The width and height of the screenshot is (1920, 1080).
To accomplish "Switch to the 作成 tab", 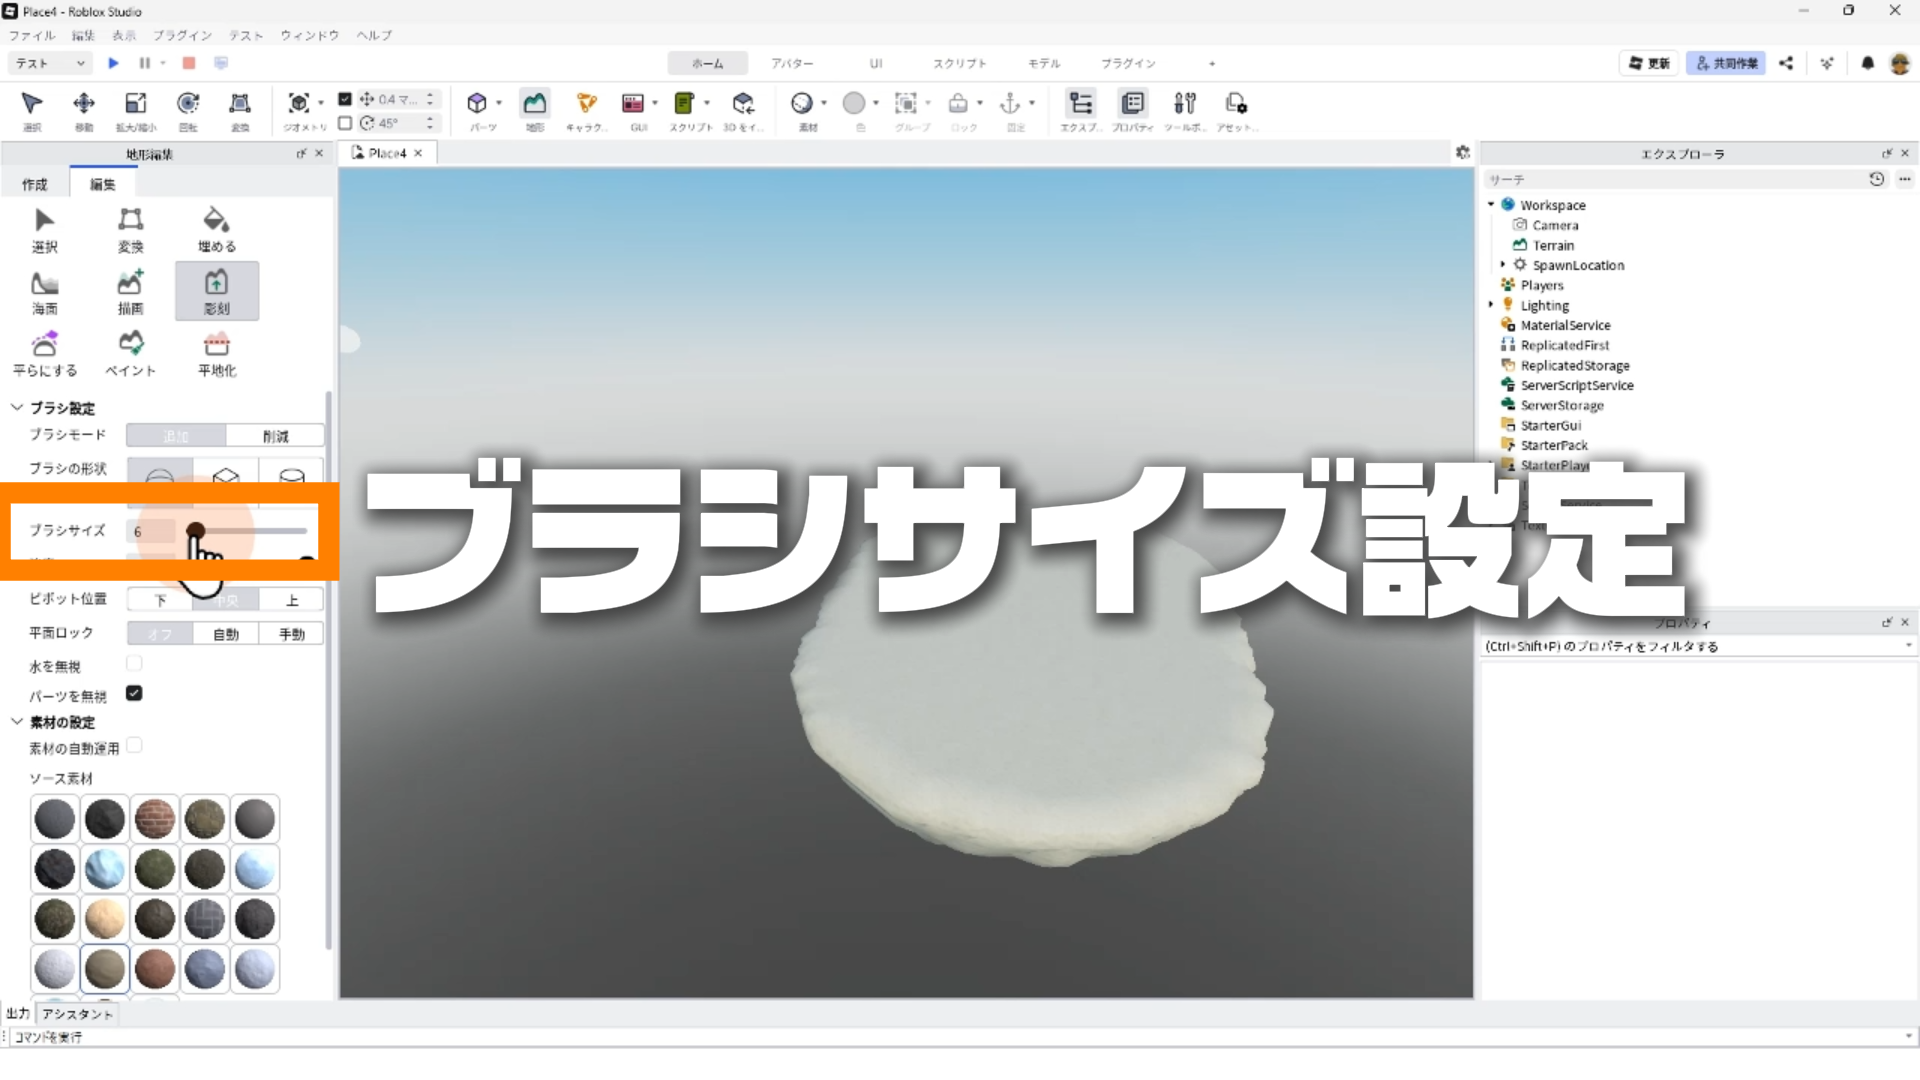I will pyautogui.click(x=35, y=184).
